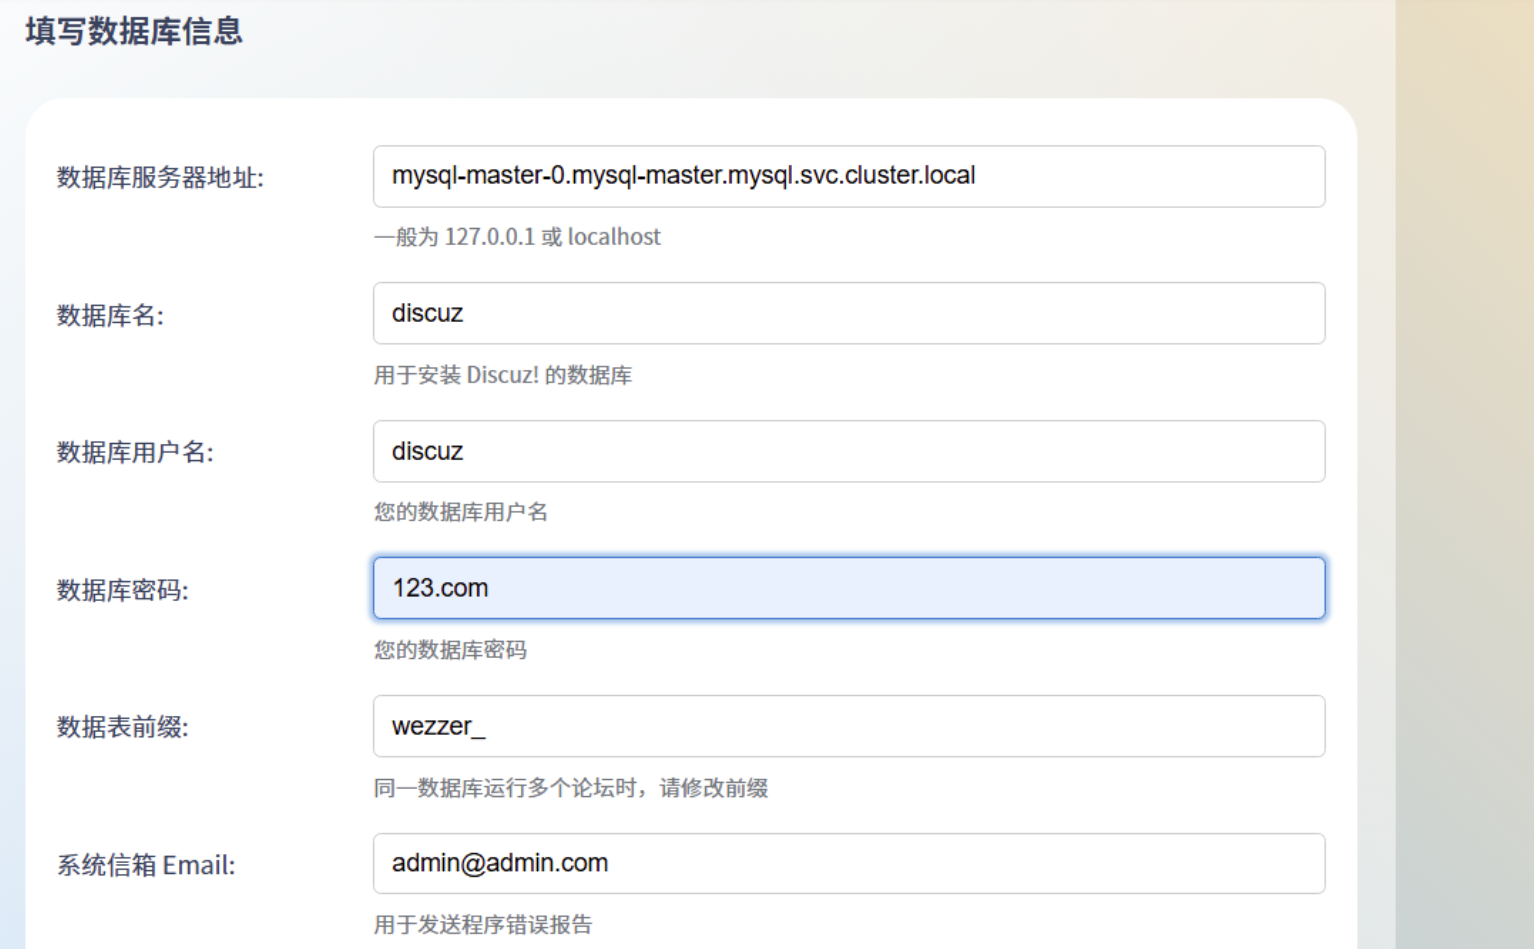Click hint text 用于发送程序错误报告

point(483,925)
